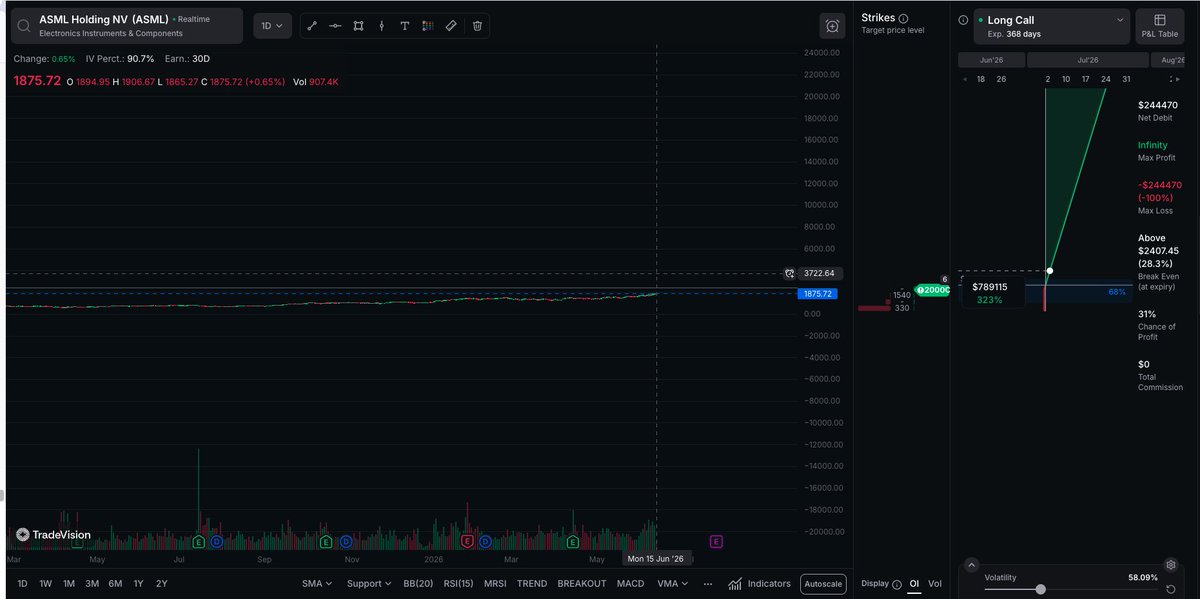Switch display to Vol
1200x599 pixels.
(x=935, y=584)
